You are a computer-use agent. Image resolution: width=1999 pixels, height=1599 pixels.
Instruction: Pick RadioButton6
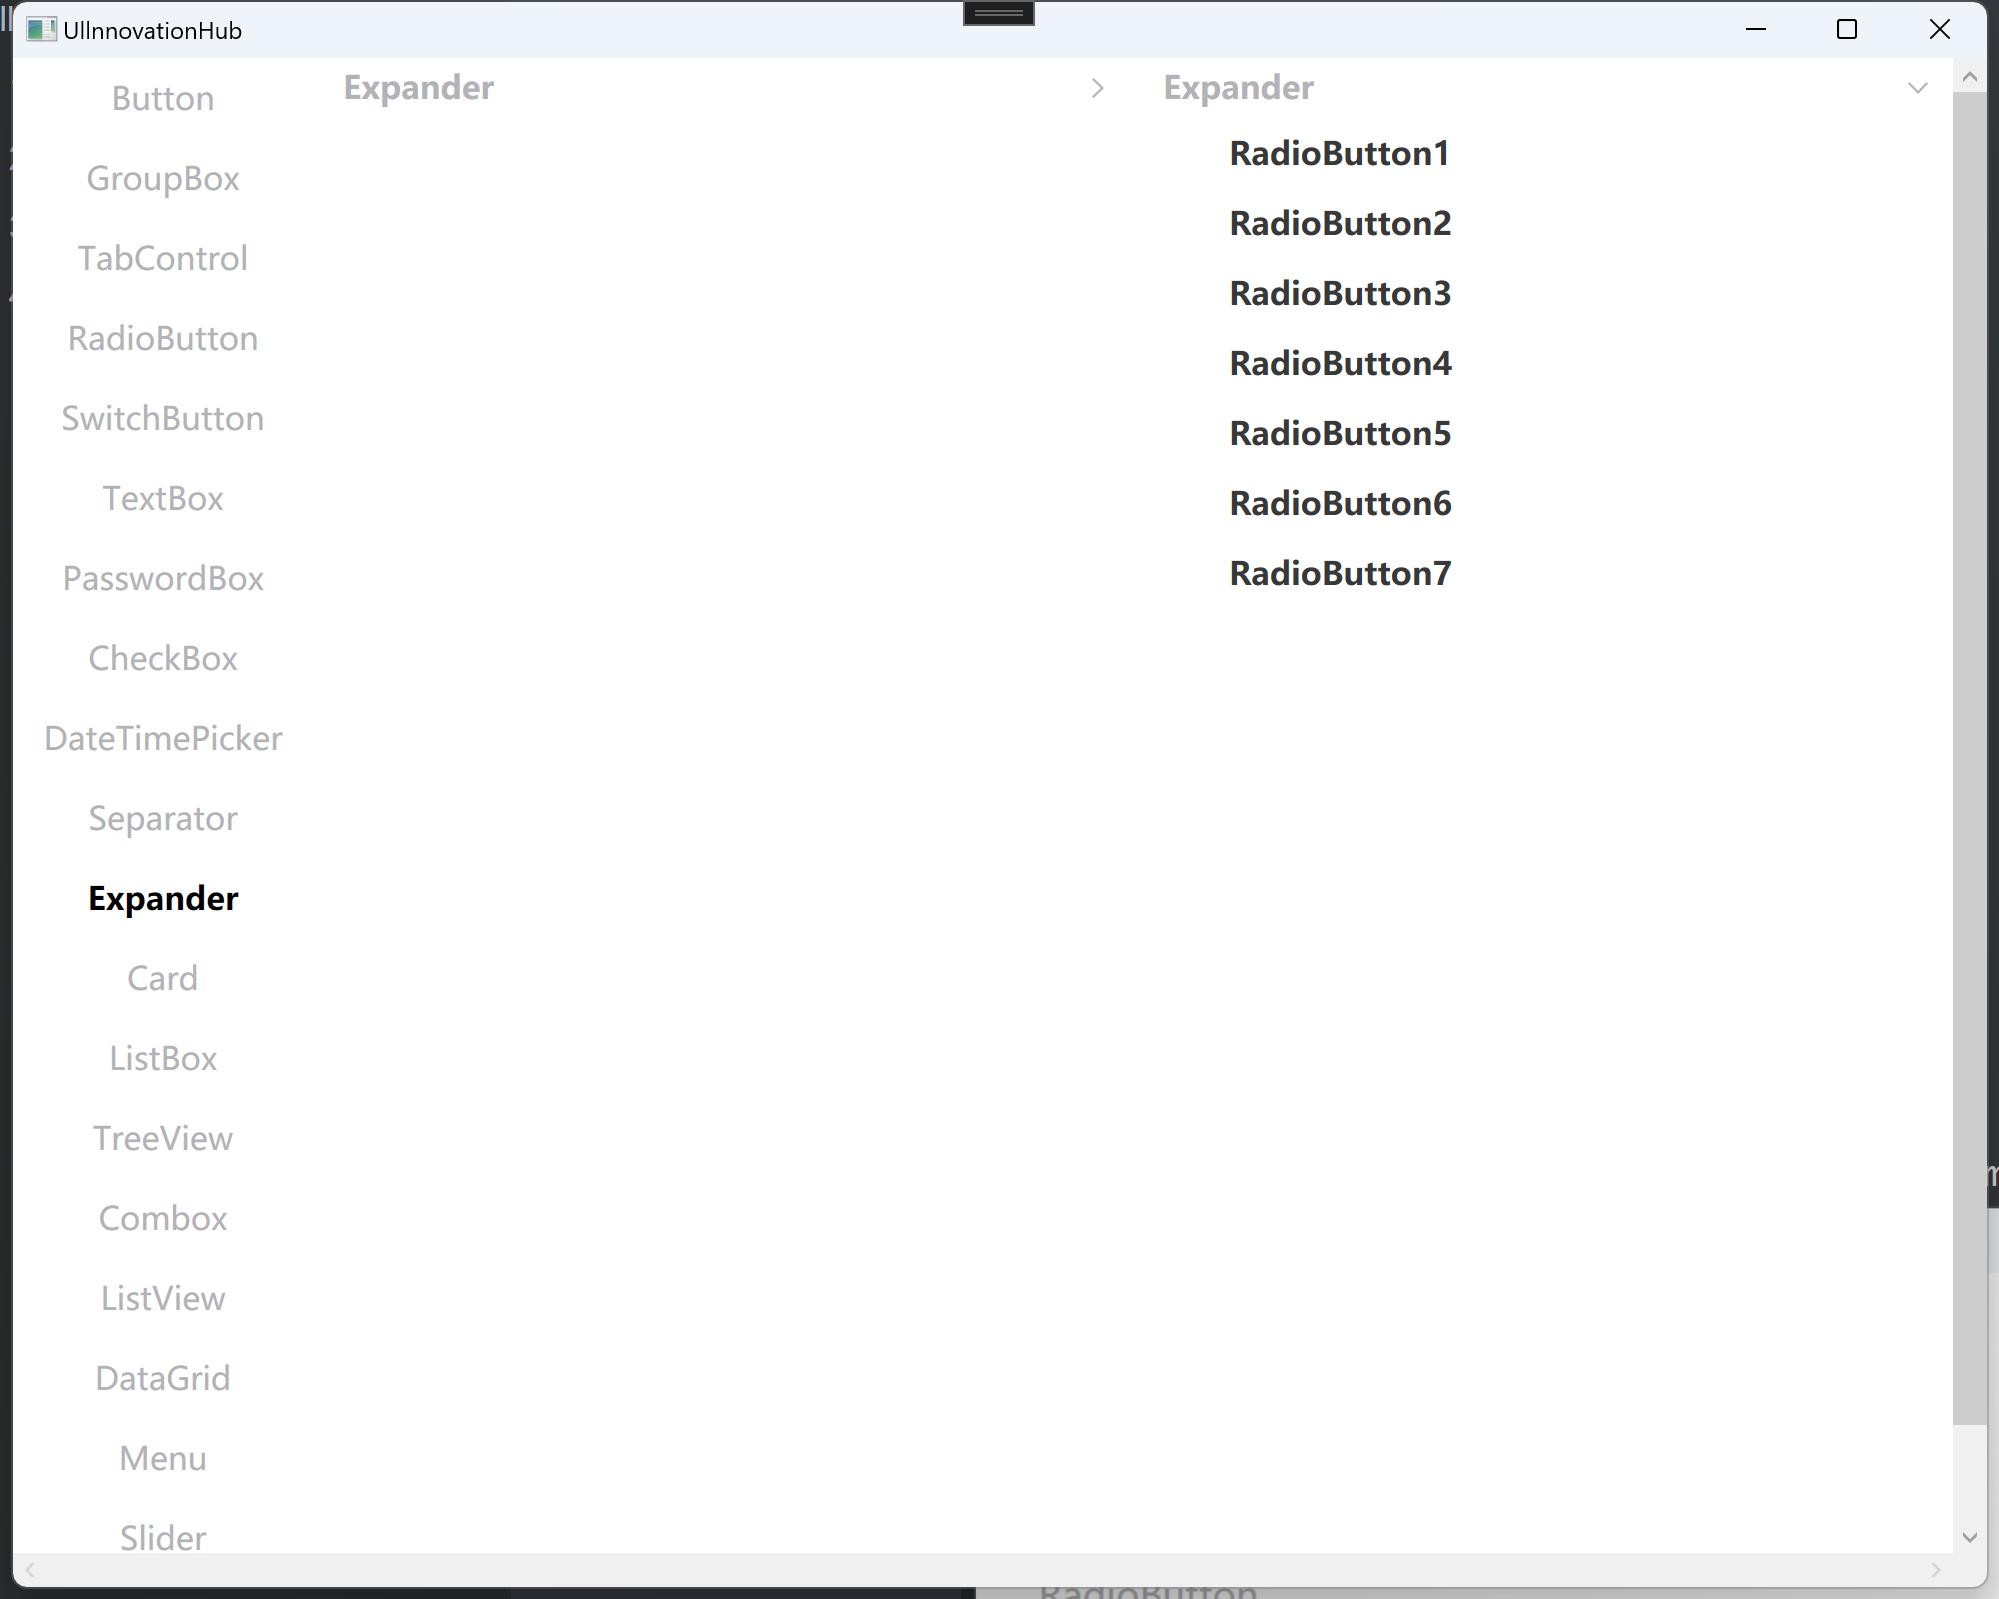[1340, 503]
